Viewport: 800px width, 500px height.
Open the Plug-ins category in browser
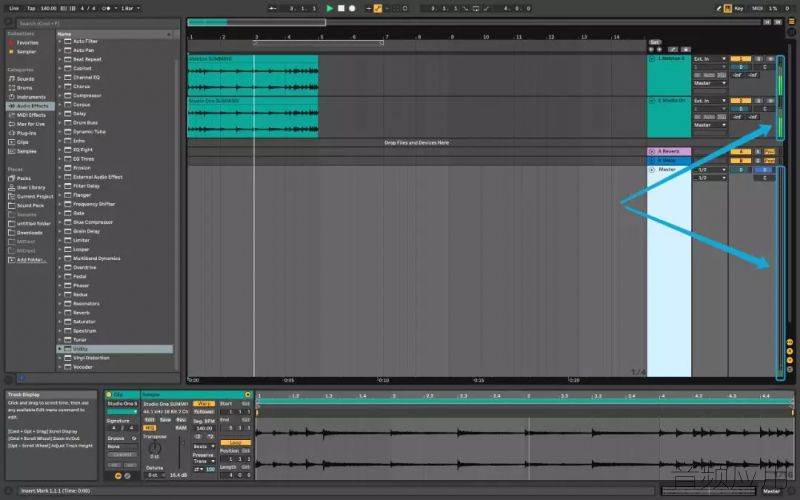[x=27, y=133]
